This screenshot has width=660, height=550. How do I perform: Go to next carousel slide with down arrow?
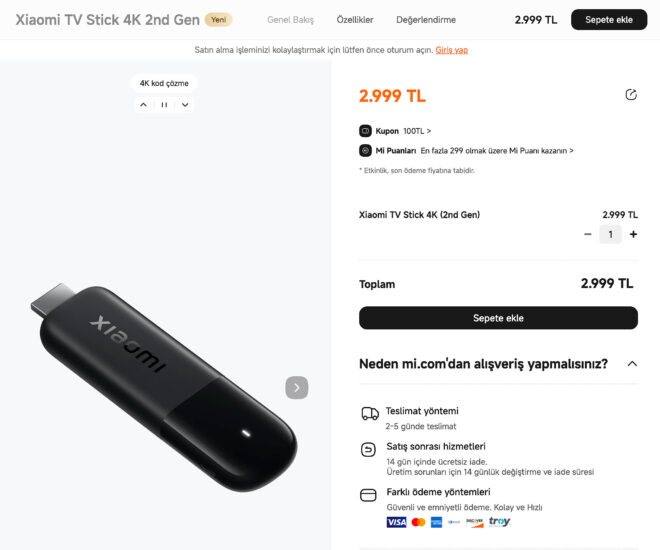click(x=185, y=105)
